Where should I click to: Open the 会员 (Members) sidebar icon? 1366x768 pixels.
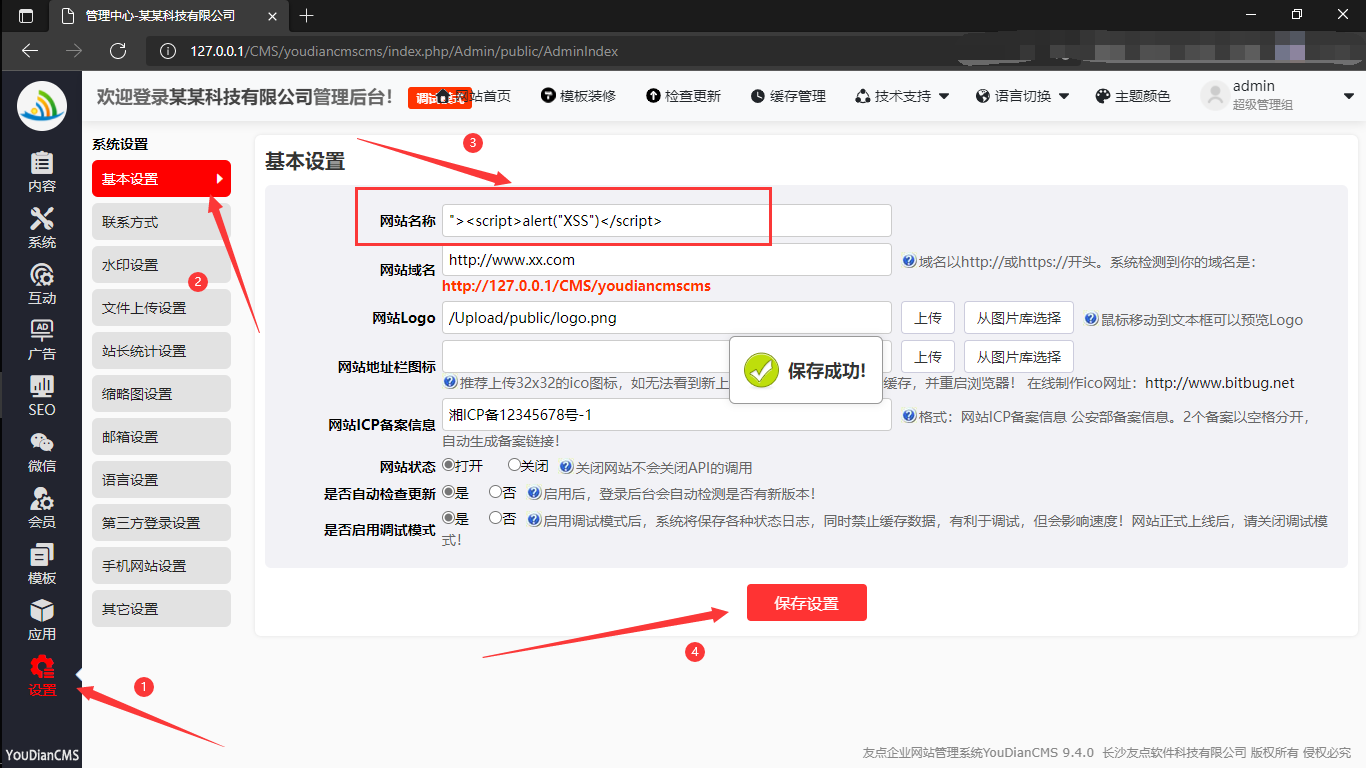click(42, 508)
